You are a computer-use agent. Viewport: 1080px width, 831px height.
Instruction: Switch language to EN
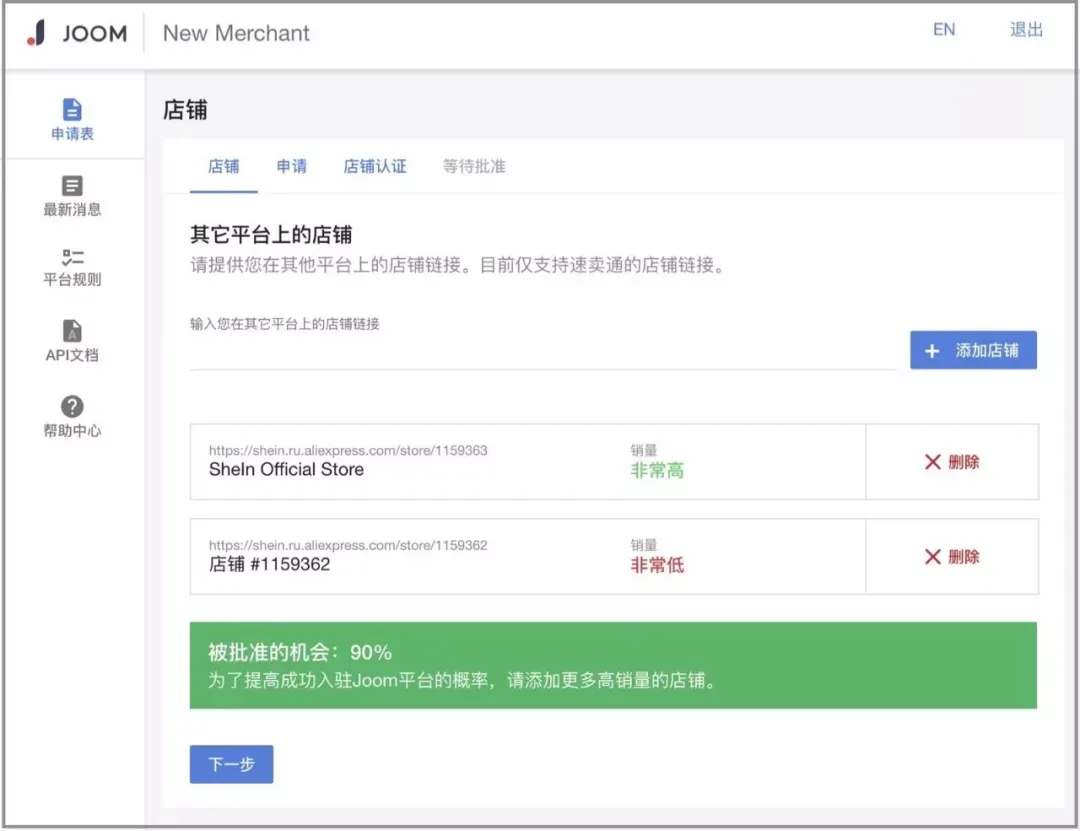(x=944, y=30)
